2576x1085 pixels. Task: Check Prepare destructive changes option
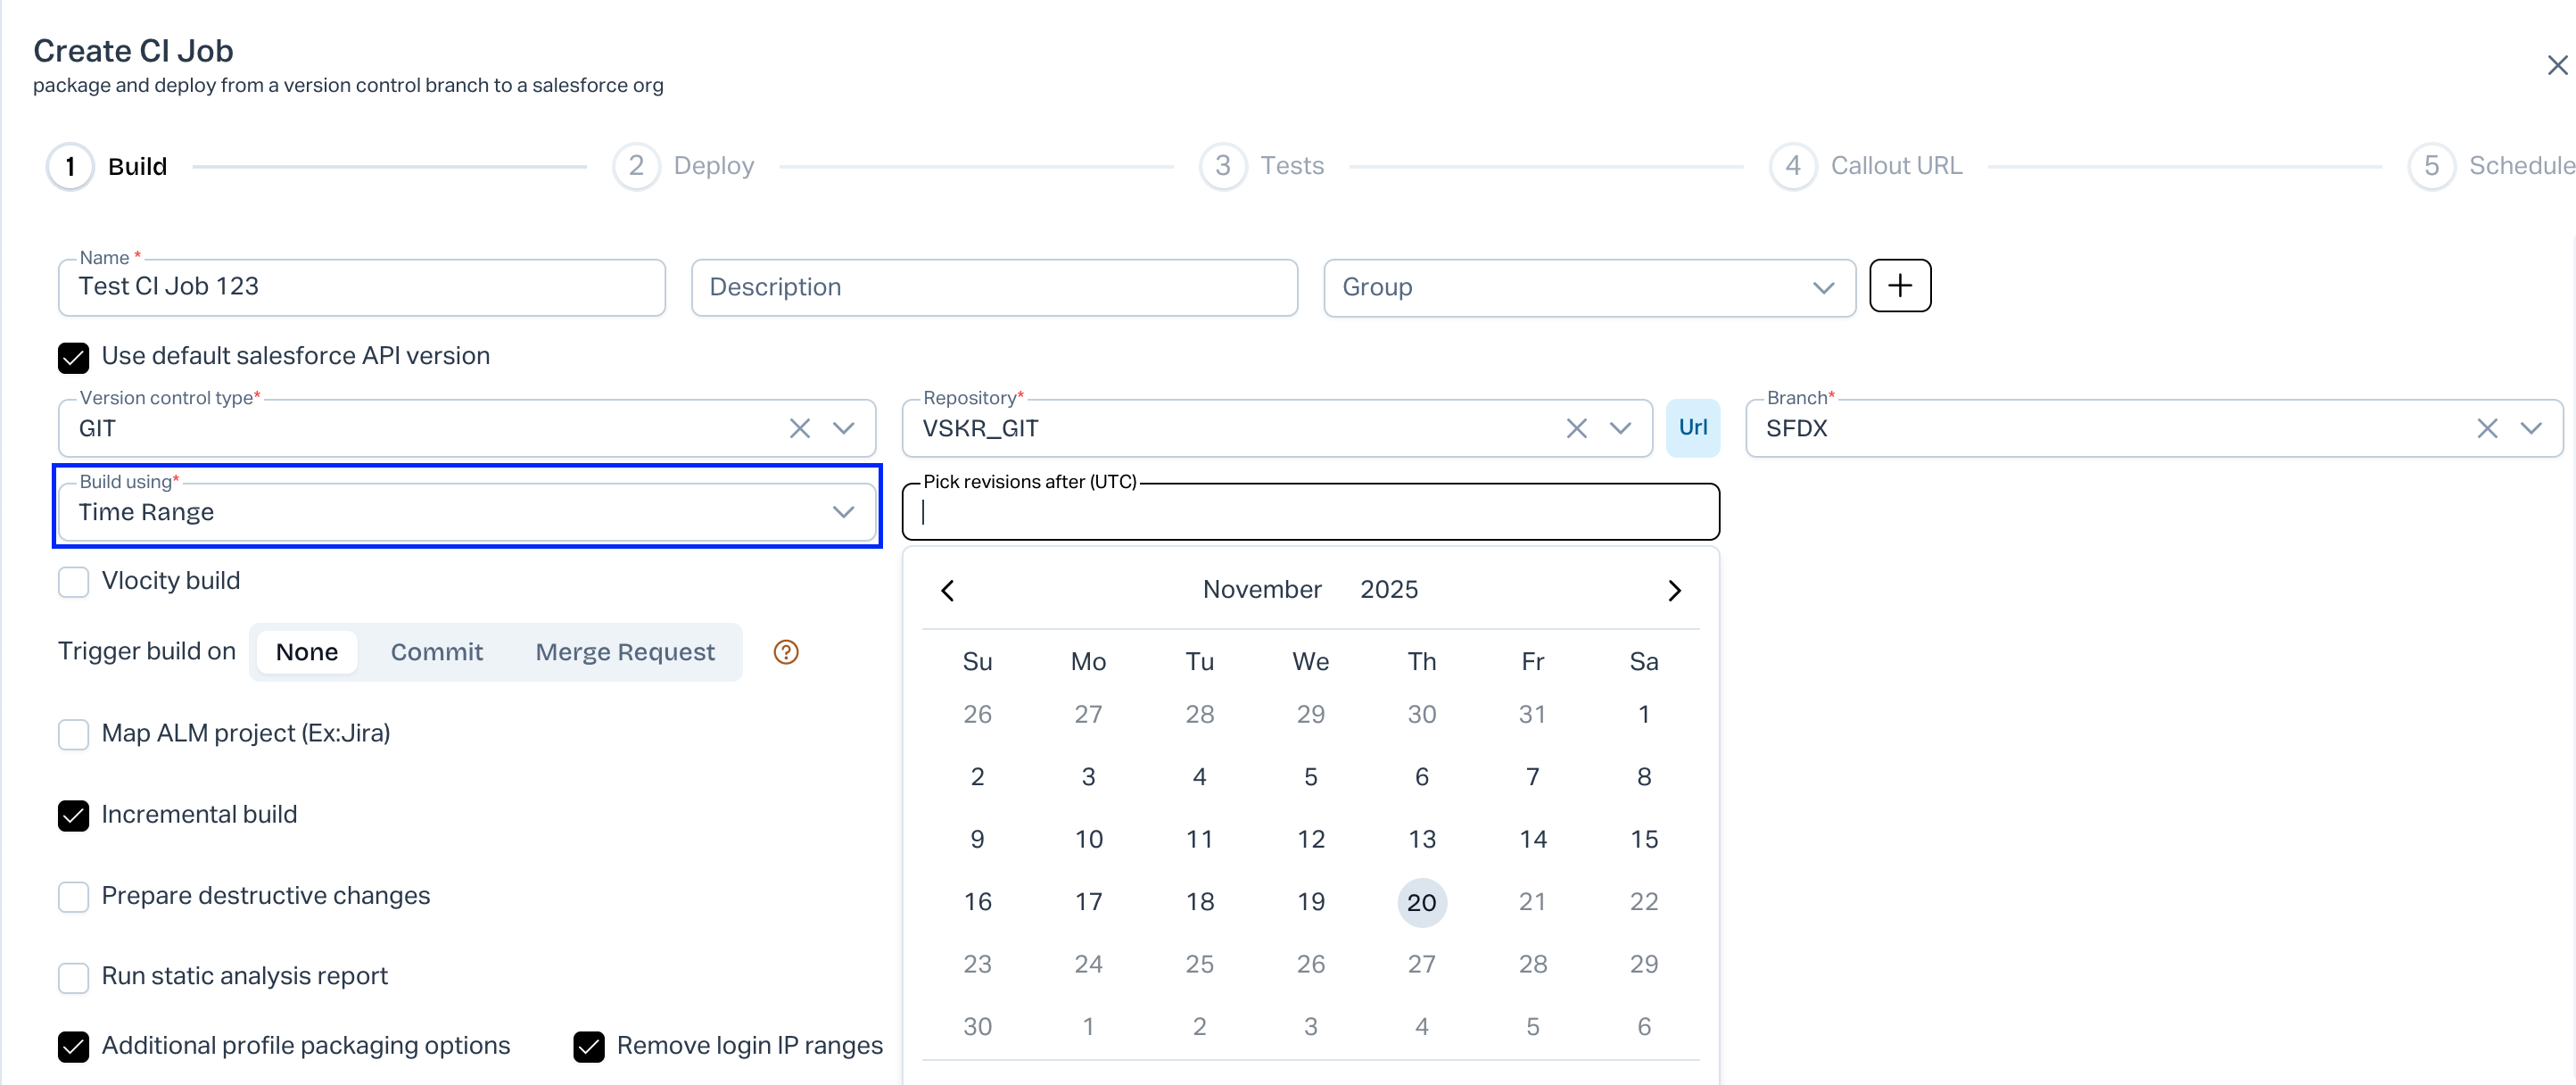pos(73,896)
